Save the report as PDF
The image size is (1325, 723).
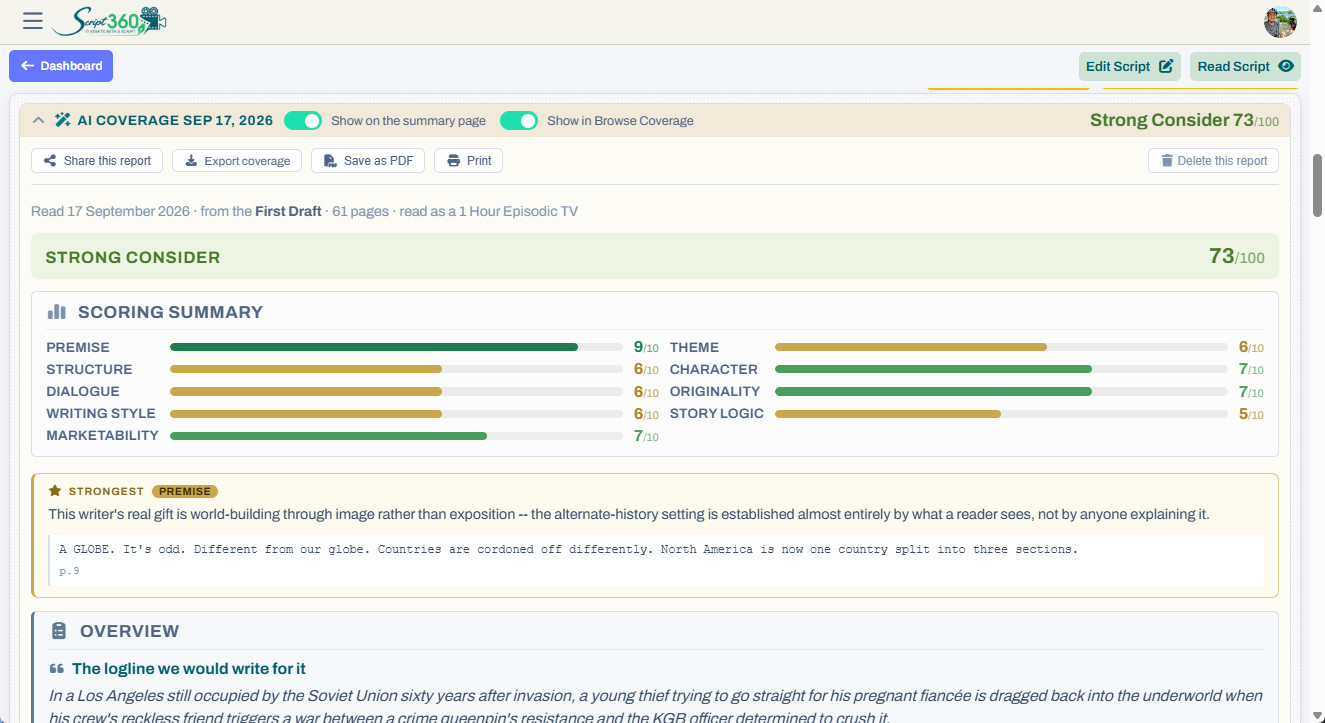pyautogui.click(x=368, y=161)
